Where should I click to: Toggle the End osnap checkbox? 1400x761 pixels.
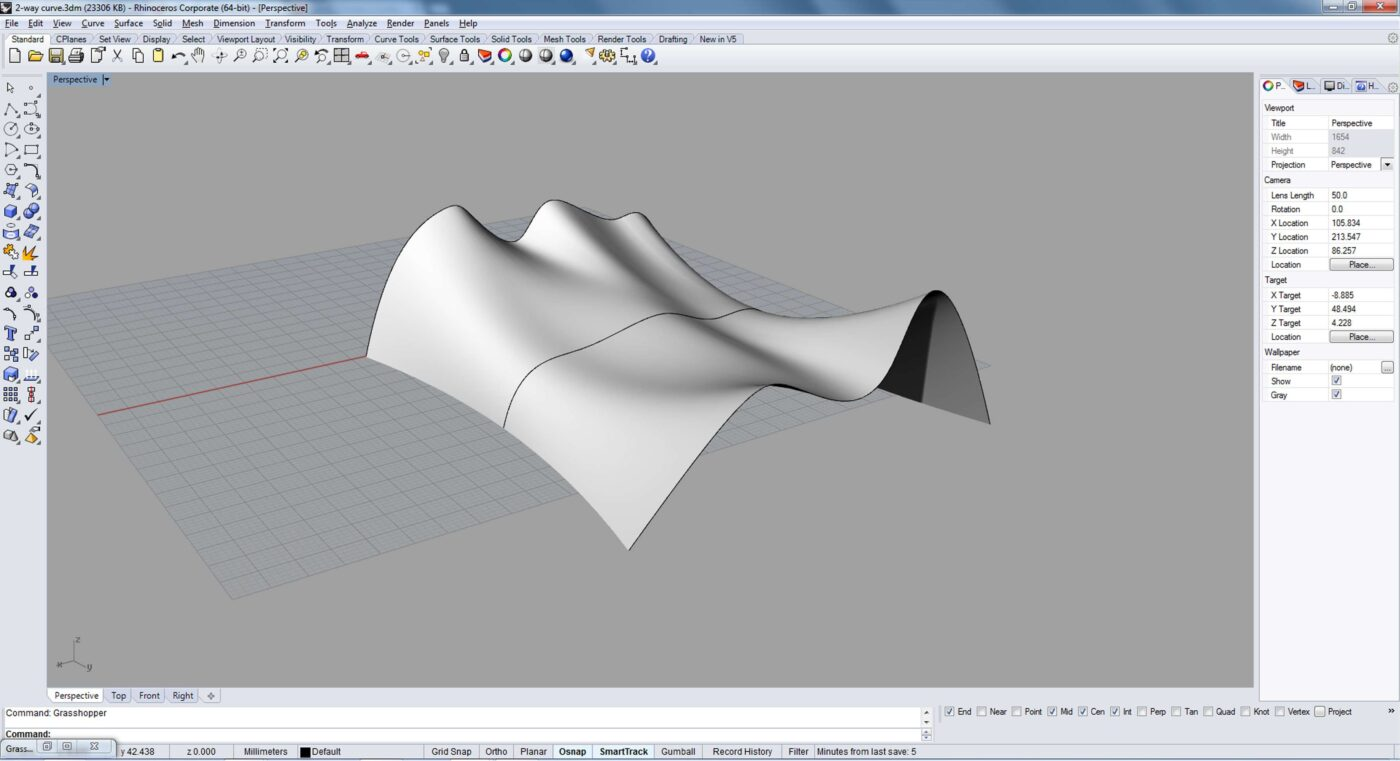(950, 712)
